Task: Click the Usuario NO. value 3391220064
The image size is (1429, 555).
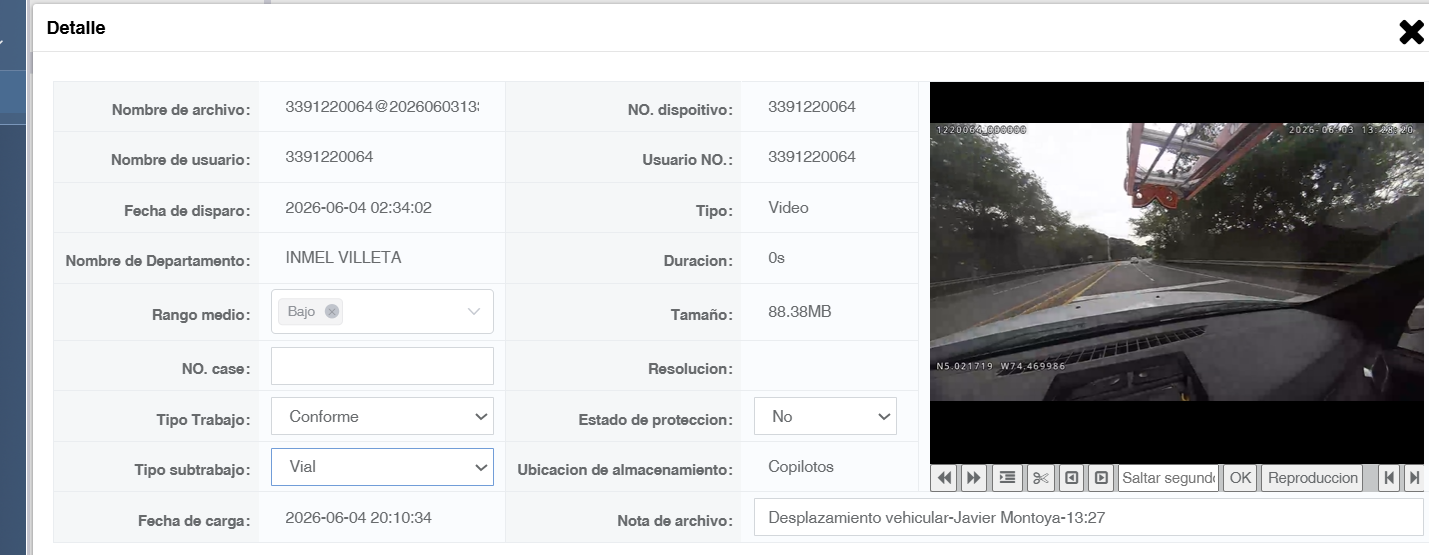Action: [x=812, y=157]
